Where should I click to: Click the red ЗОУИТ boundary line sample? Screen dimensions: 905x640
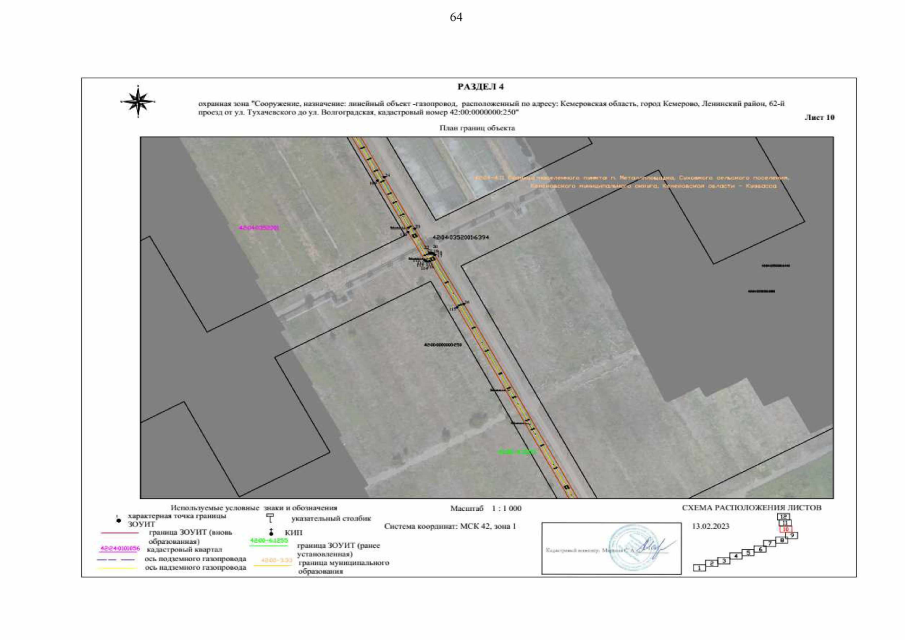[120, 534]
